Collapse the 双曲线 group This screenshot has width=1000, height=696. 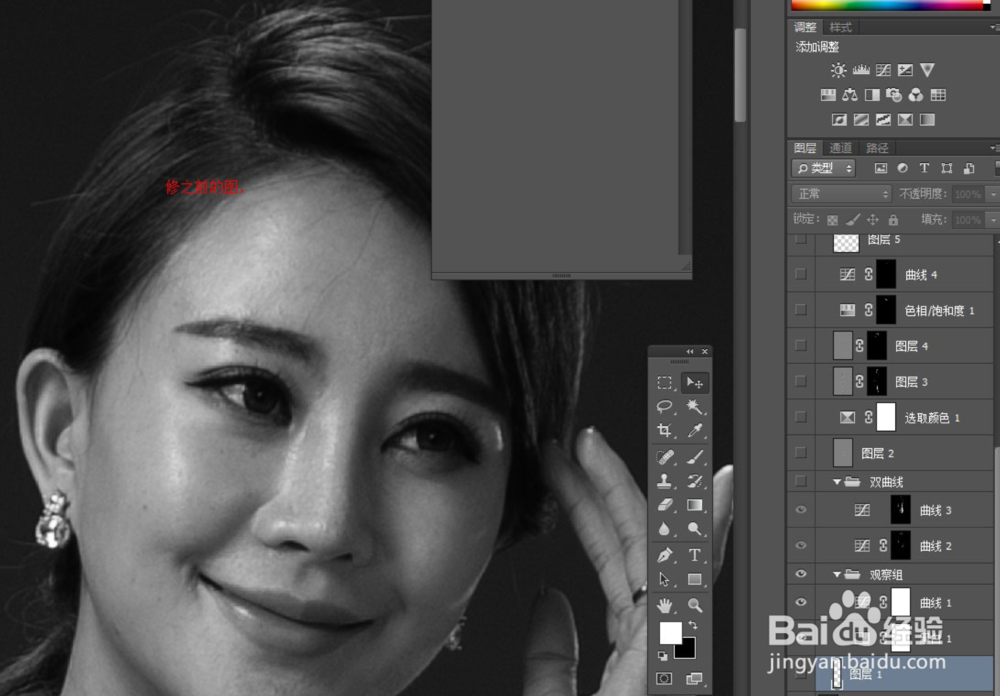(x=837, y=482)
